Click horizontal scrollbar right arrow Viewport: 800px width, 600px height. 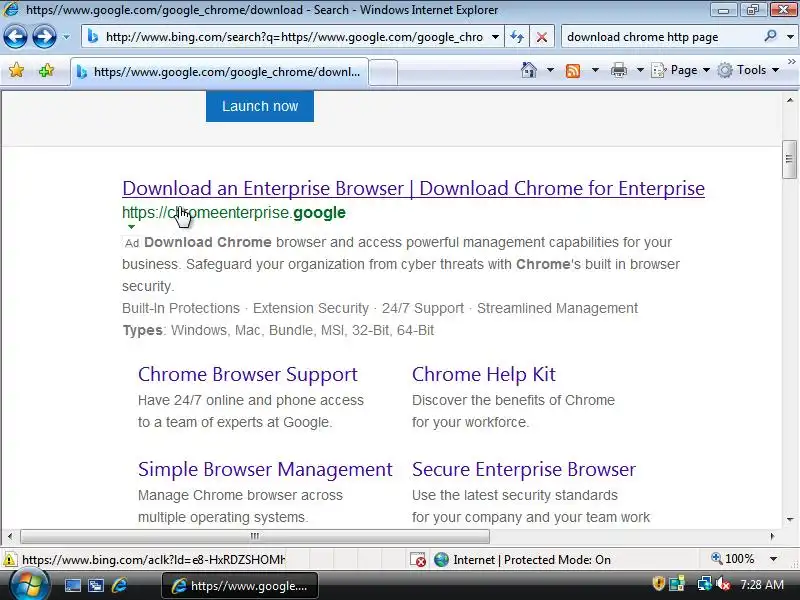coord(772,536)
